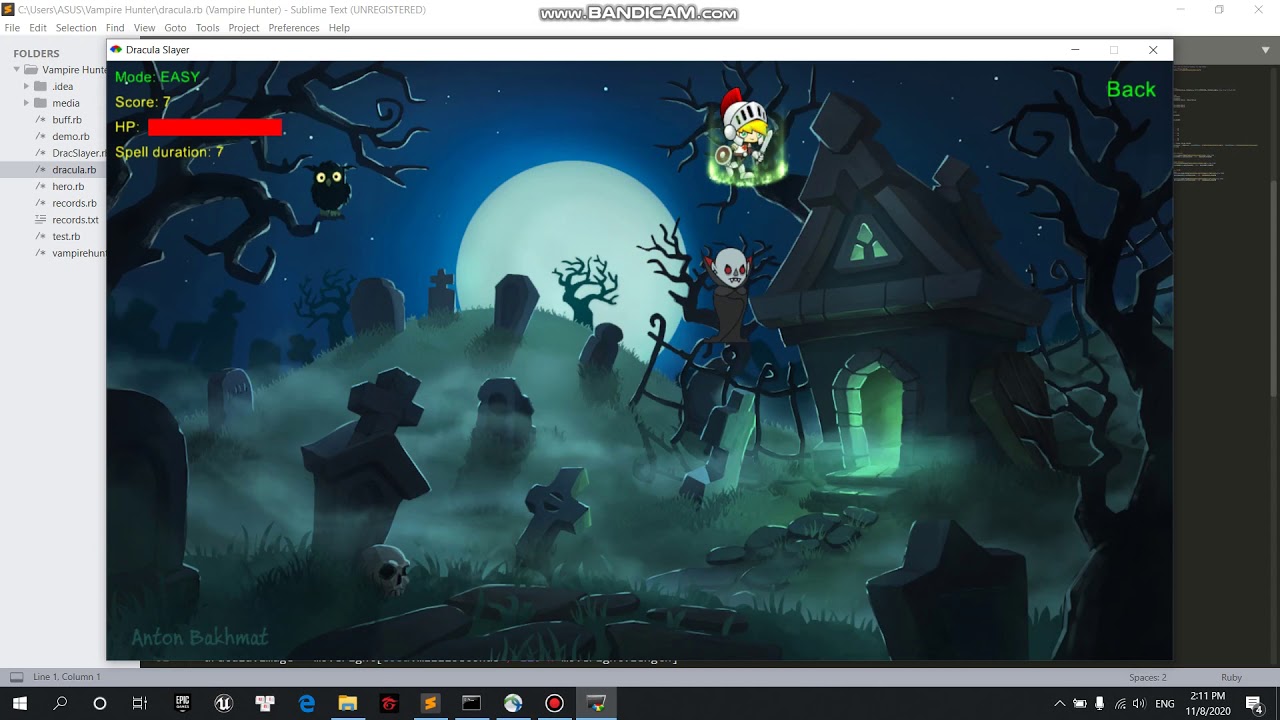
Task: Open the notification center icon
Action: point(1254,704)
